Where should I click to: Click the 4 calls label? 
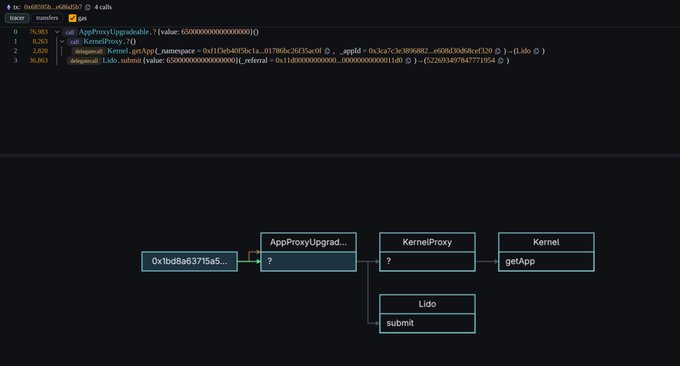tap(103, 7)
